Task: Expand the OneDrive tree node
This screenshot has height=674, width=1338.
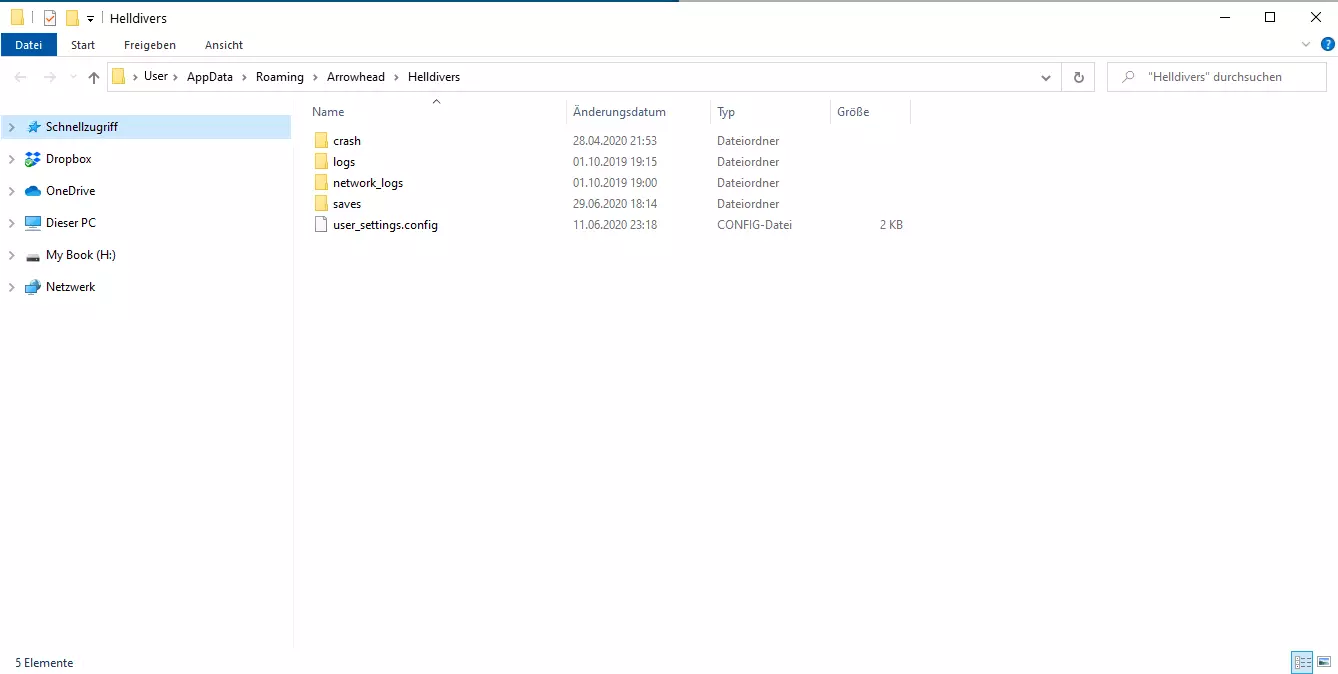Action: (x=12, y=191)
